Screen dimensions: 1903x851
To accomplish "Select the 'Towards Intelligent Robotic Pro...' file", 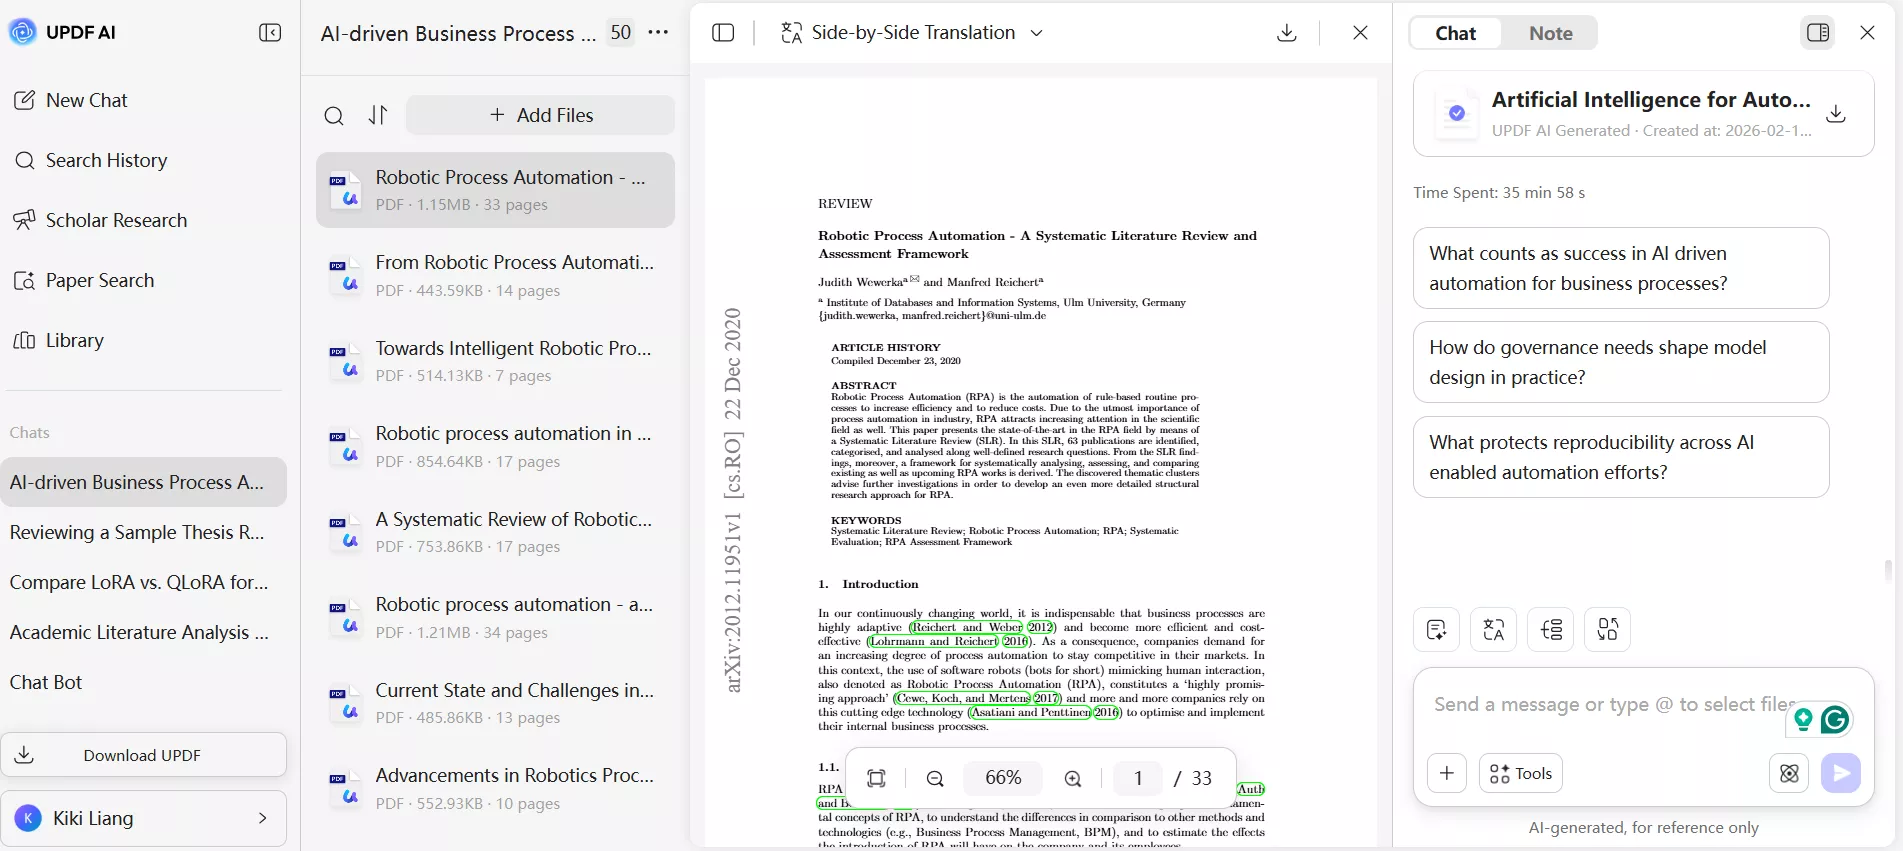I will pos(496,361).
